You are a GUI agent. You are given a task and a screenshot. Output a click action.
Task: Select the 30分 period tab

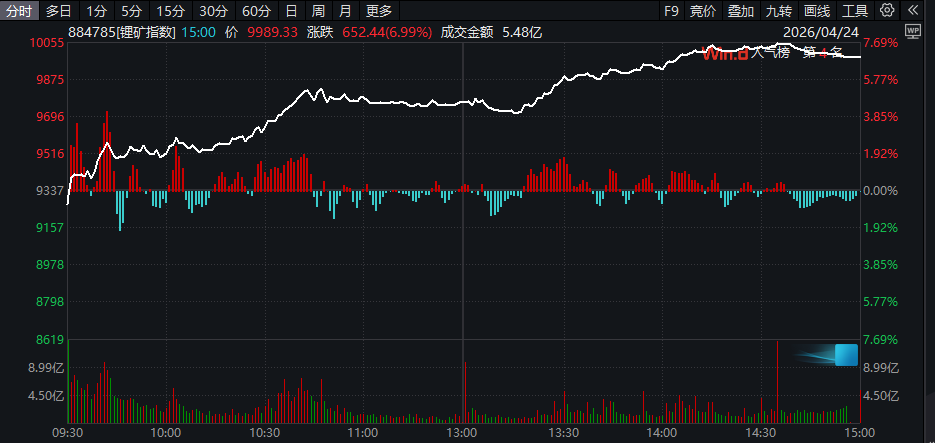213,11
